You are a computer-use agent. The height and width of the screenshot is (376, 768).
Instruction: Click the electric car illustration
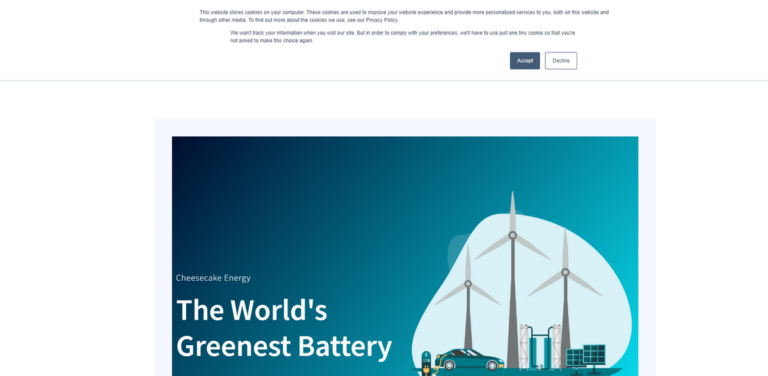click(469, 359)
